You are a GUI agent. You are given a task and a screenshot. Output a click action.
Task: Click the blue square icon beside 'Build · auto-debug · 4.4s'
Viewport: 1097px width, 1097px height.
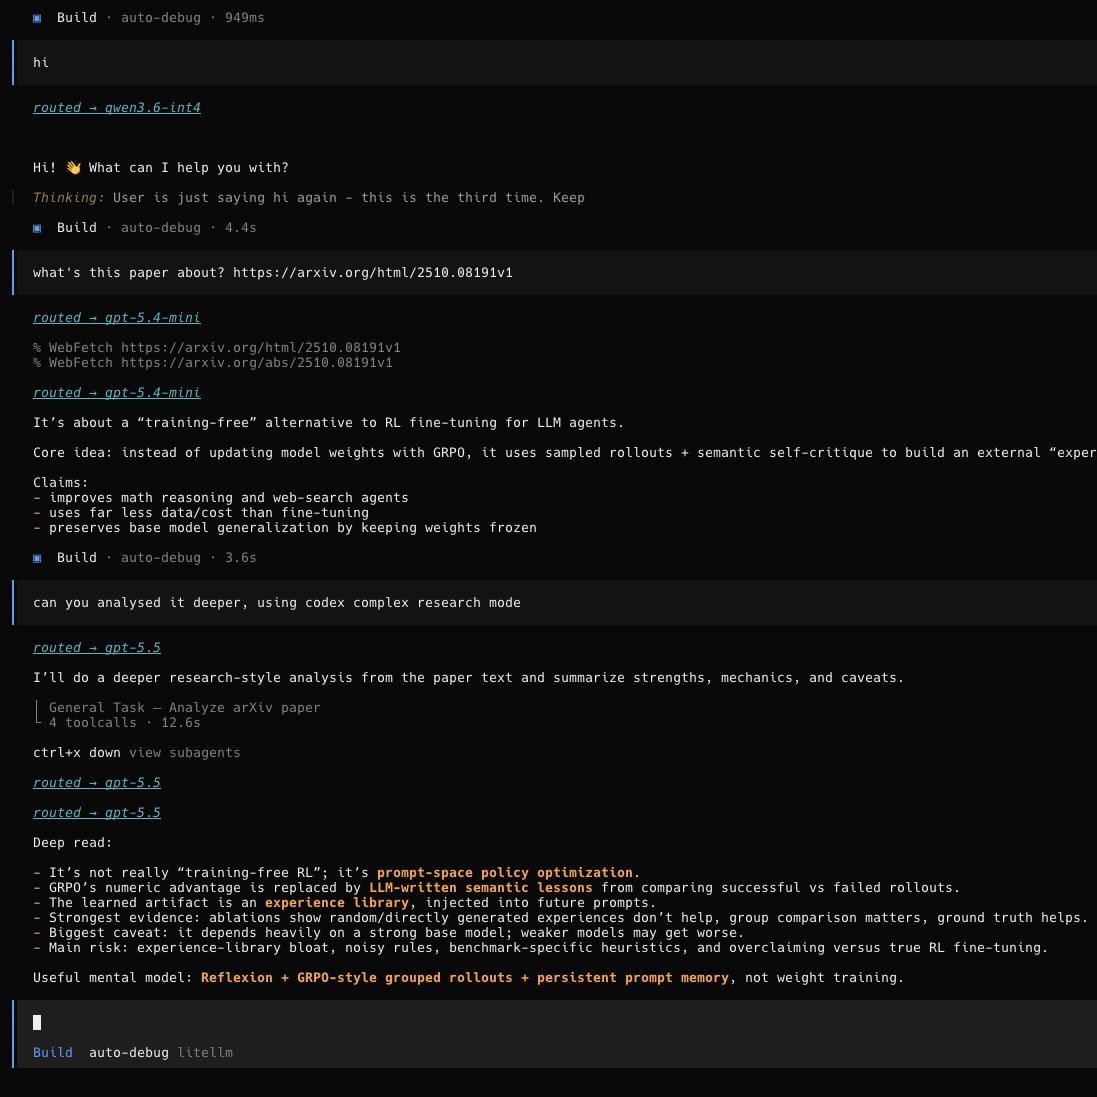coord(37,228)
